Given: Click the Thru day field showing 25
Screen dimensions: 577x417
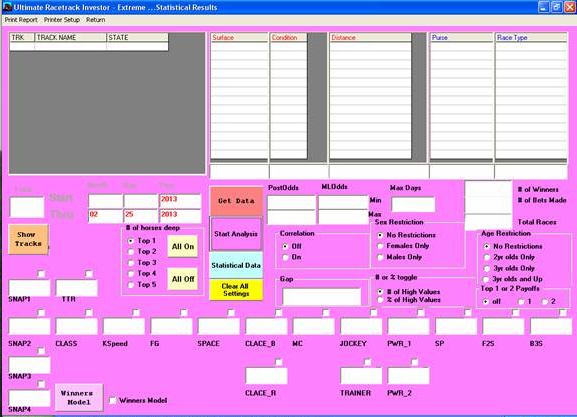Looking at the screenshot, I should [x=141, y=216].
